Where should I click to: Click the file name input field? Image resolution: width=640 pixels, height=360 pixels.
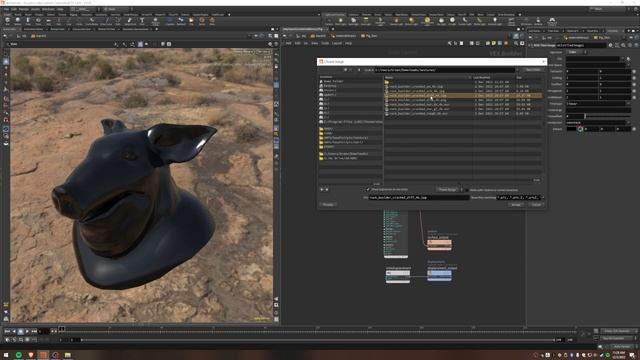(419, 198)
